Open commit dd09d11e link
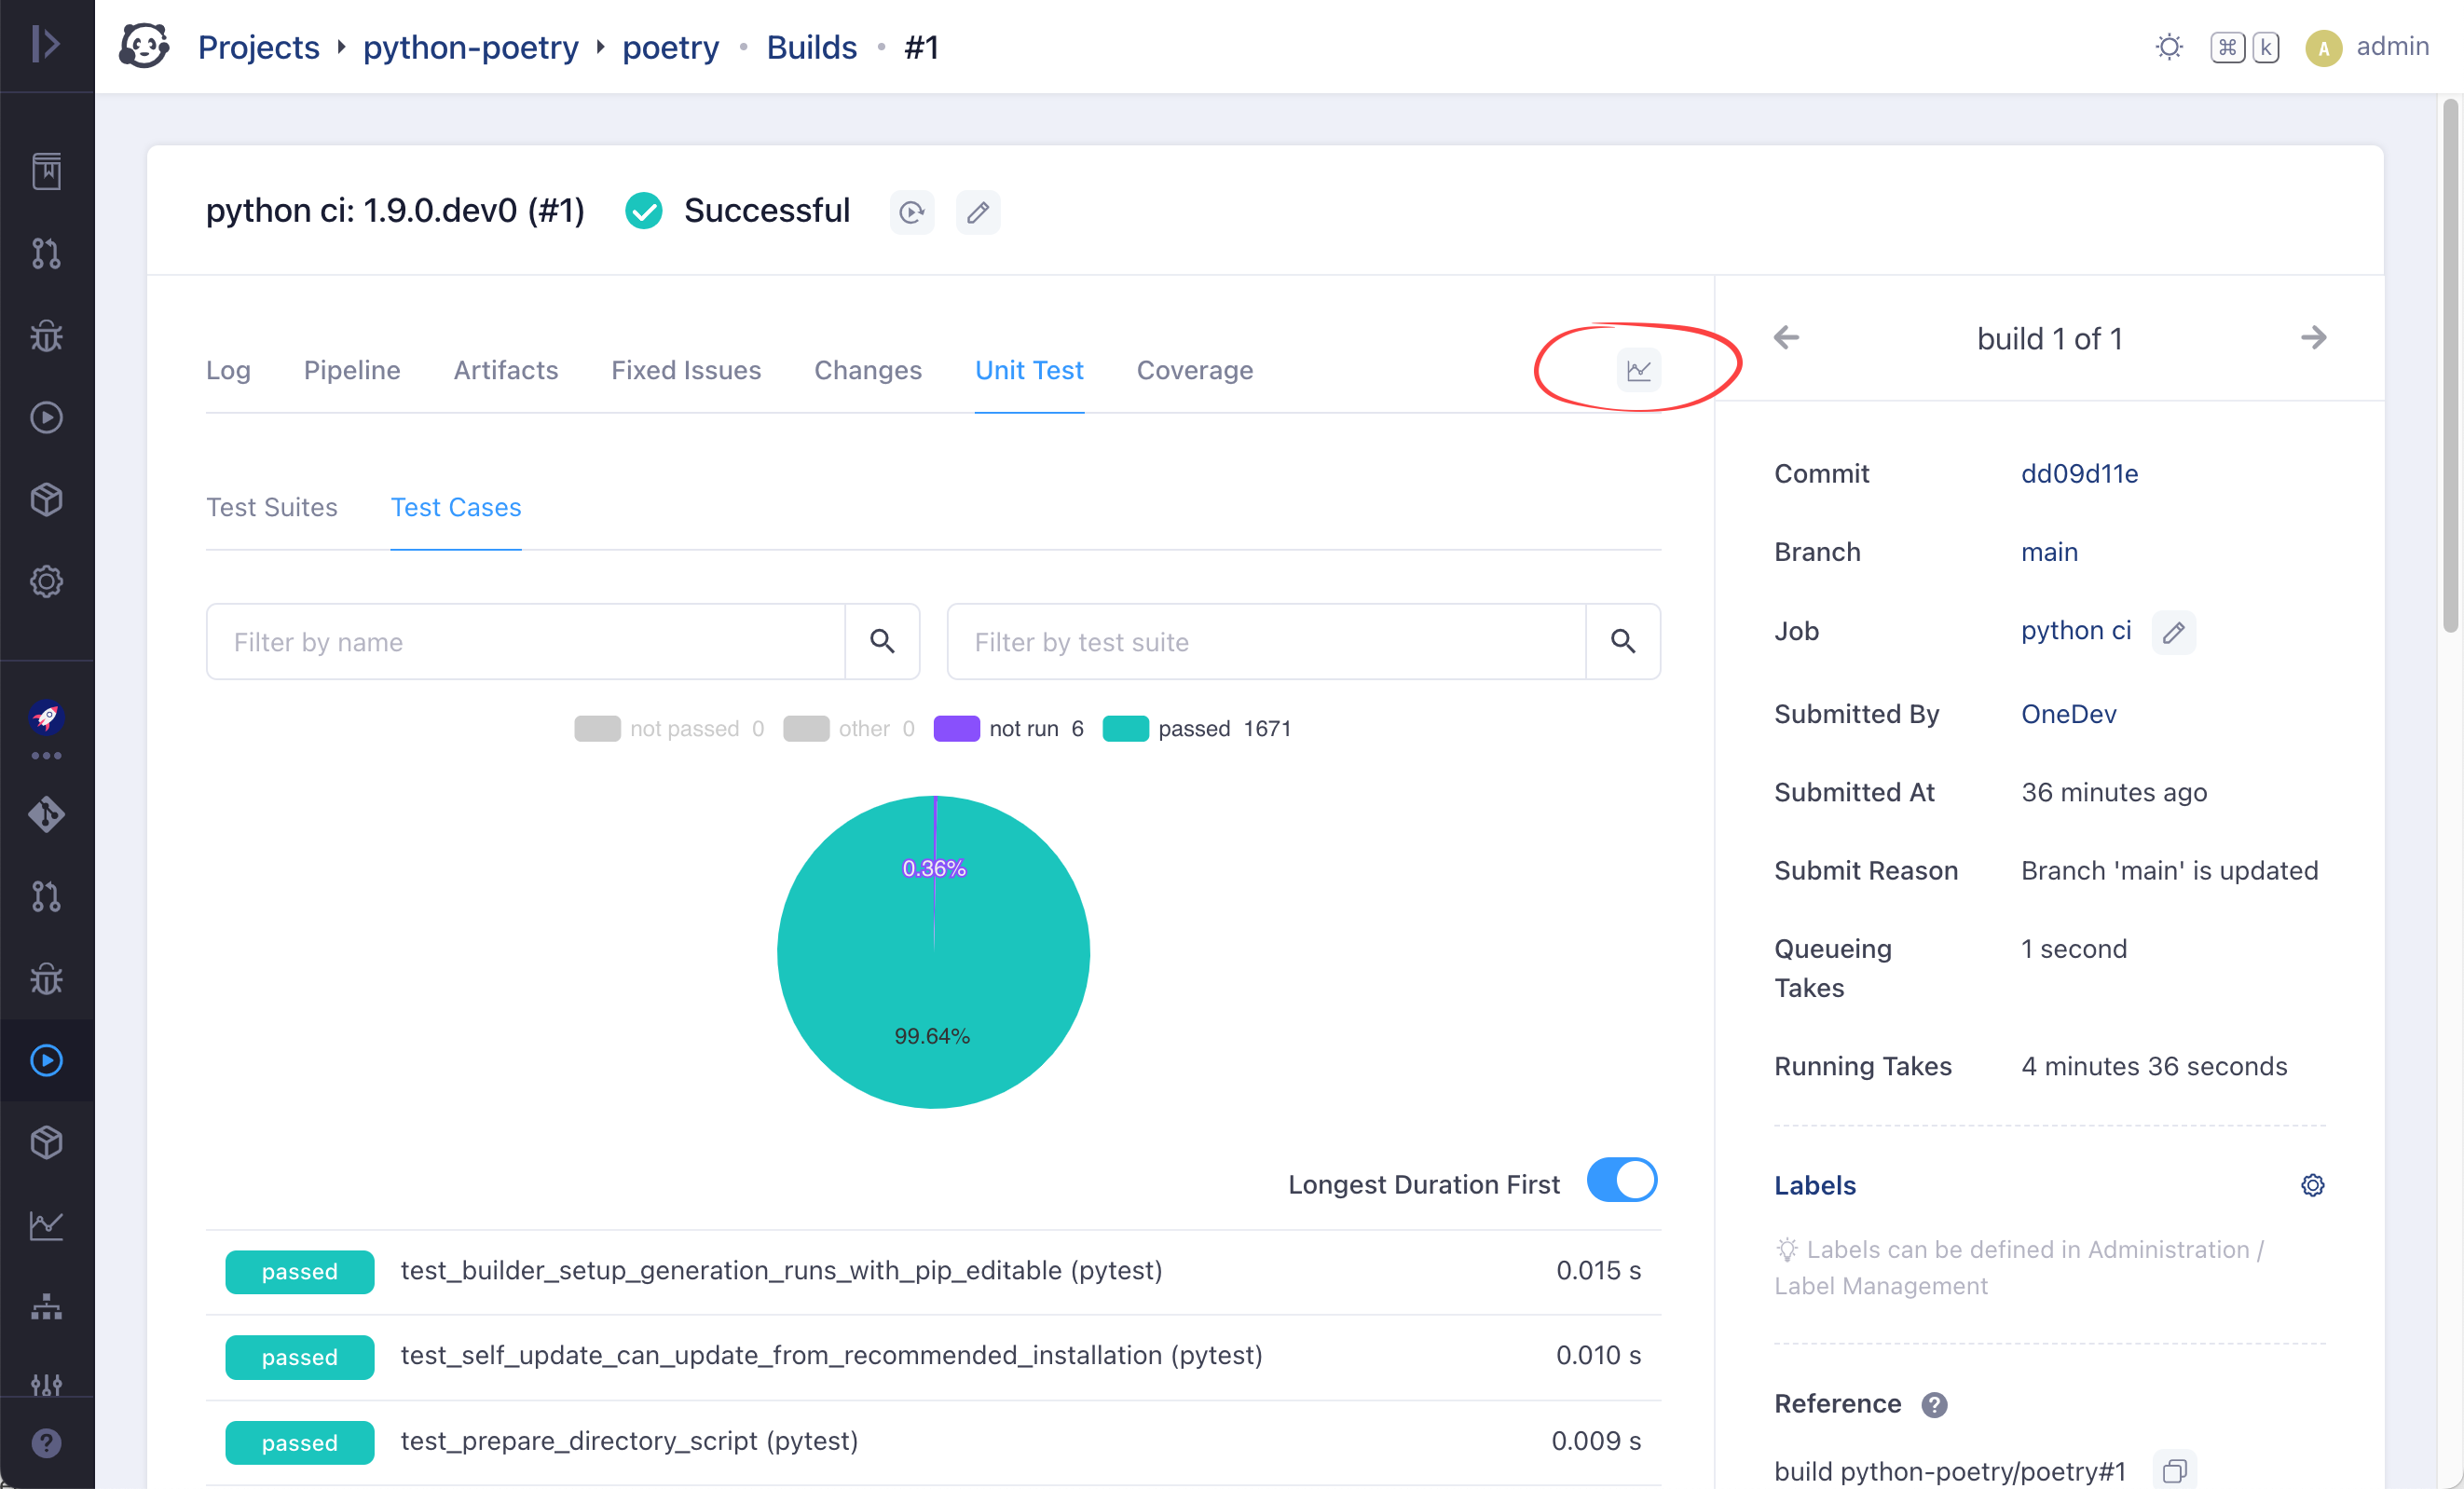 [x=2079, y=473]
